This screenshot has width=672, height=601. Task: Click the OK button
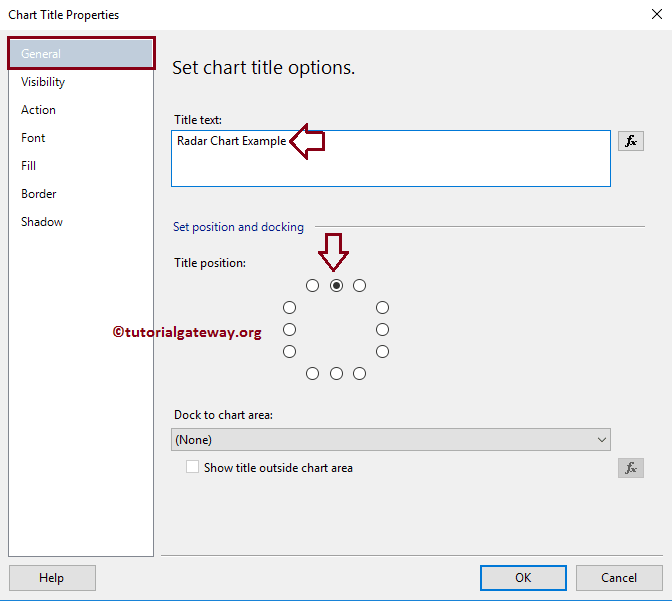[x=523, y=577]
